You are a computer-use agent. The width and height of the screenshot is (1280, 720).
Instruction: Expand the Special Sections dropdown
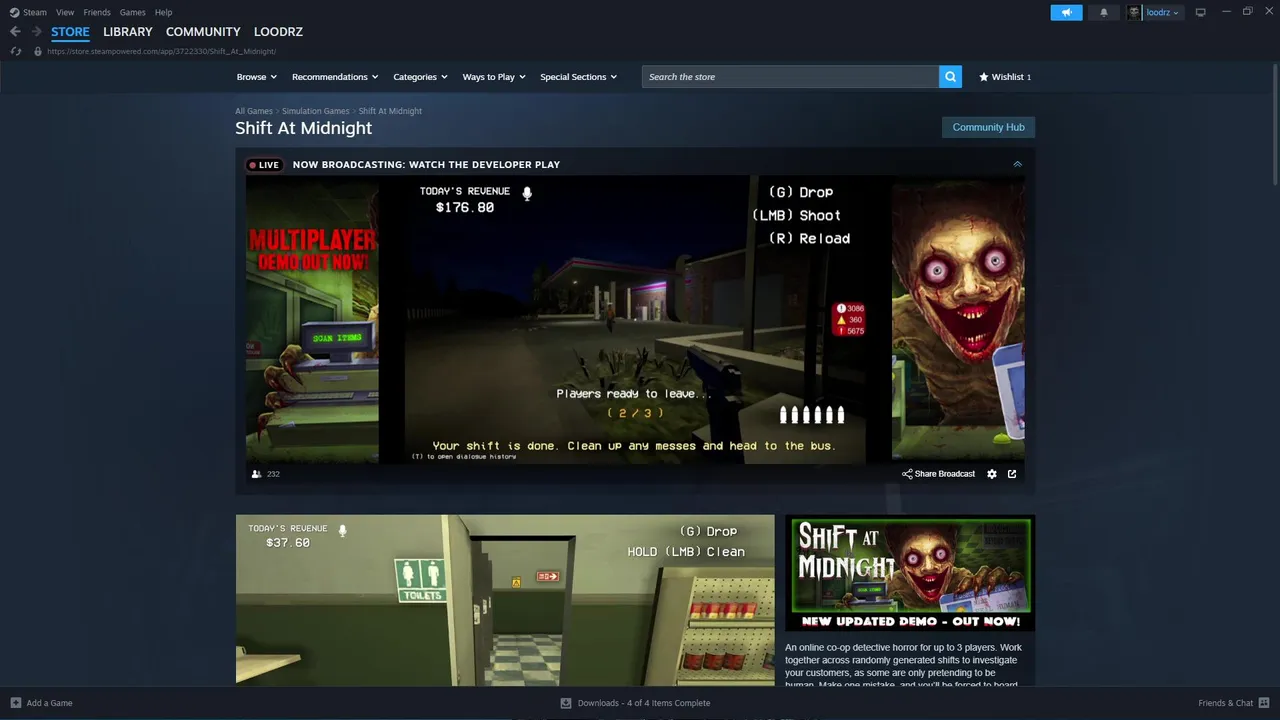coord(578,77)
